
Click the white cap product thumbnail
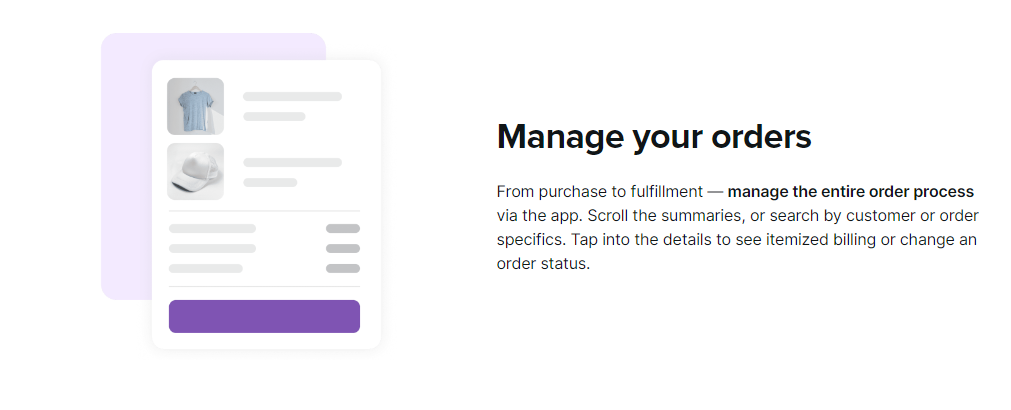[x=195, y=171]
